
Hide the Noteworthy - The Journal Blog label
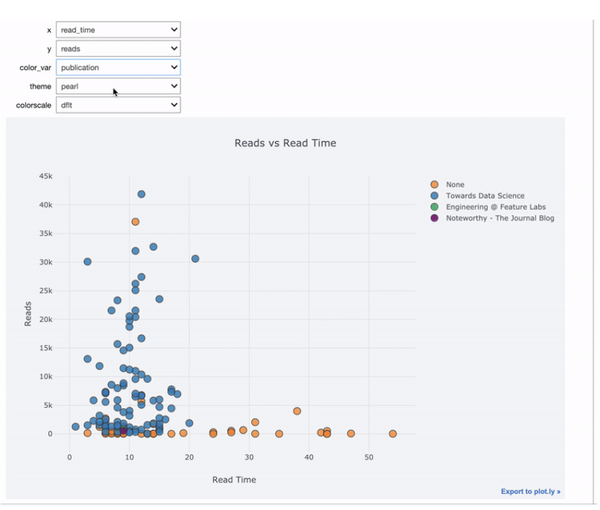[500, 218]
